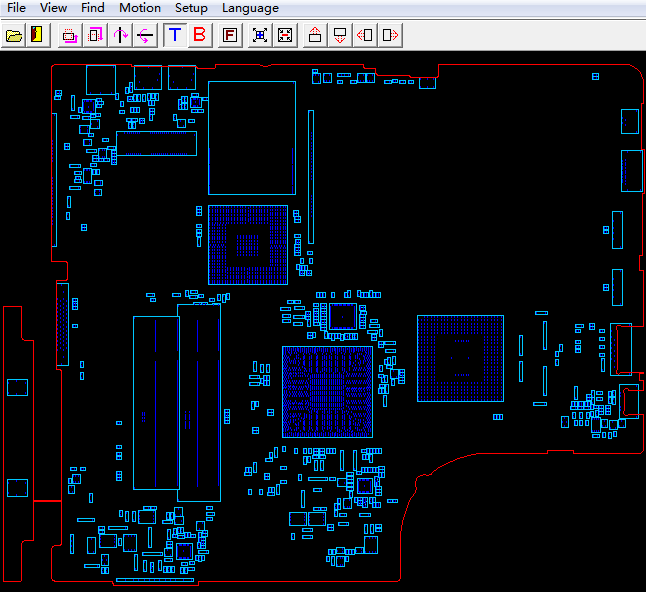The width and height of the screenshot is (646, 592).
Task: Flip board around the horizontal axis
Action: point(145,35)
